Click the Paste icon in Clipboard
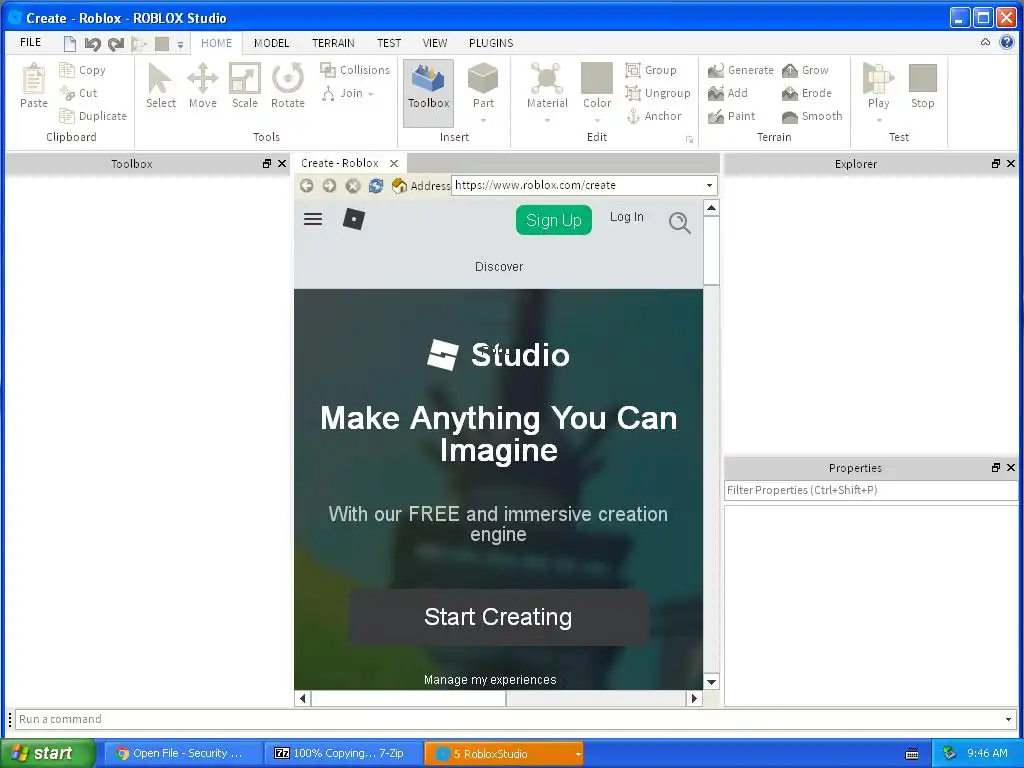The height and width of the screenshot is (768, 1024). tap(33, 79)
